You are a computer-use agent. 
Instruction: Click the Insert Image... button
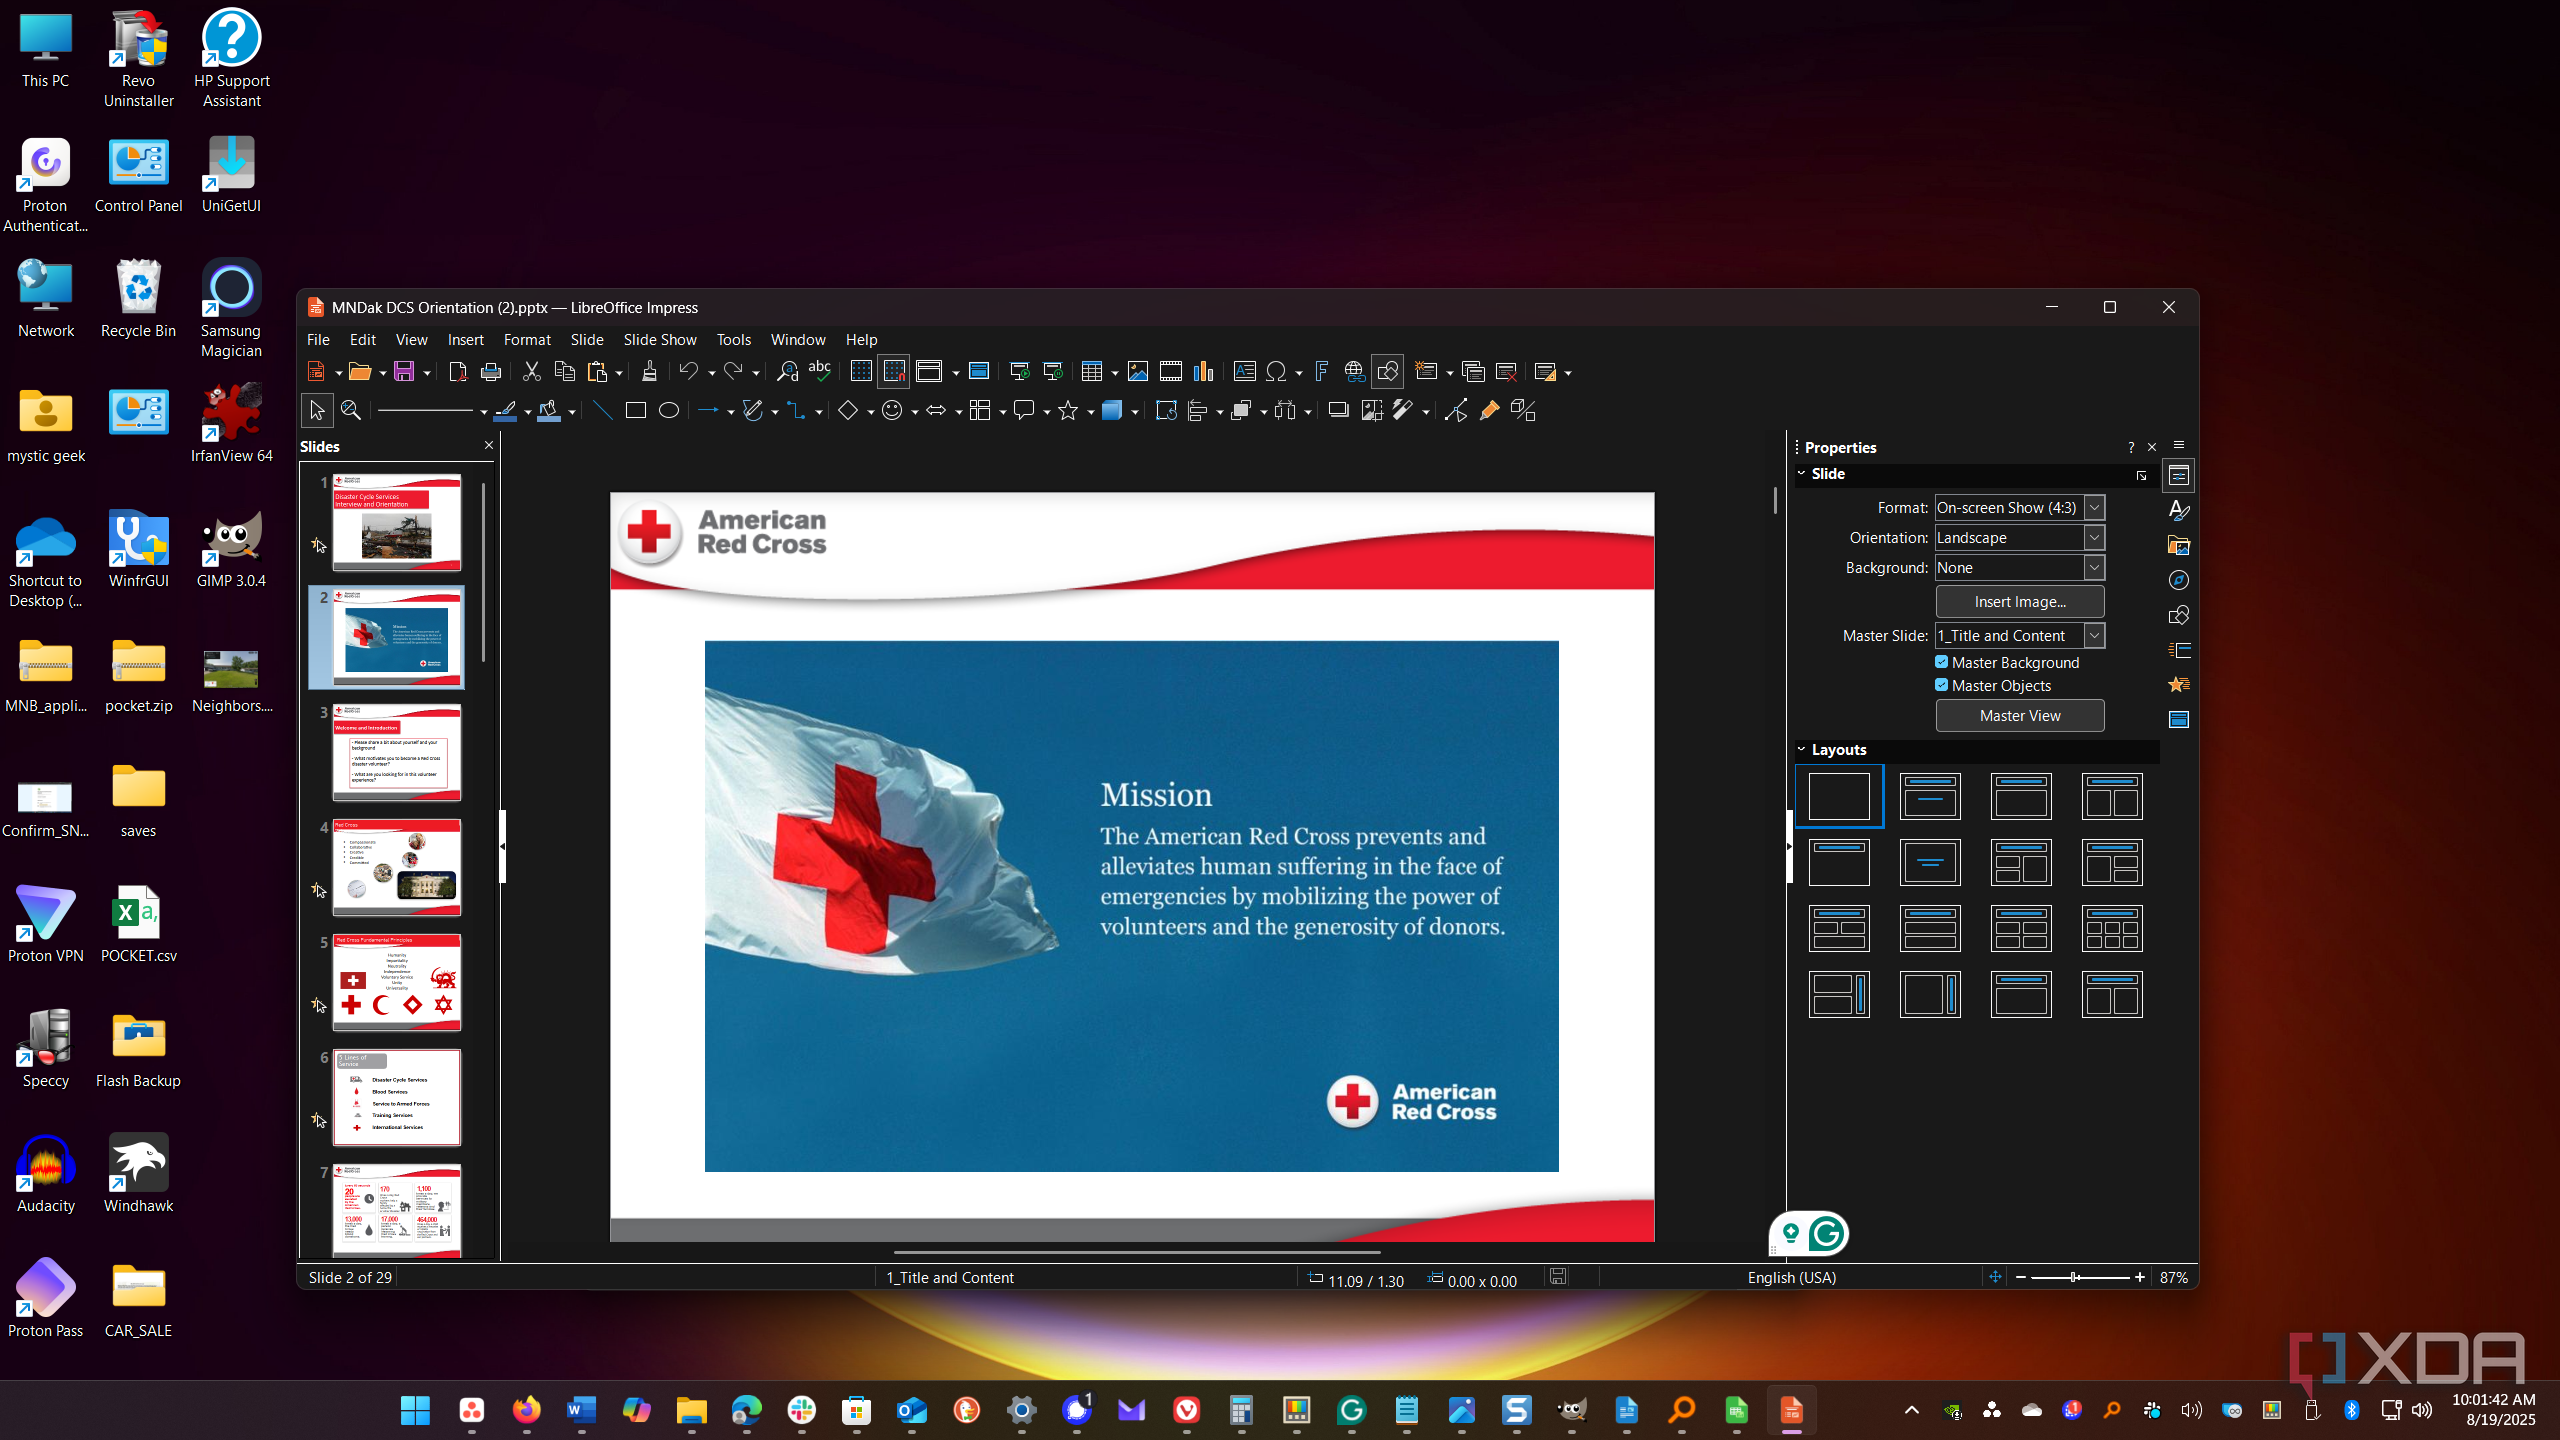(2020, 602)
